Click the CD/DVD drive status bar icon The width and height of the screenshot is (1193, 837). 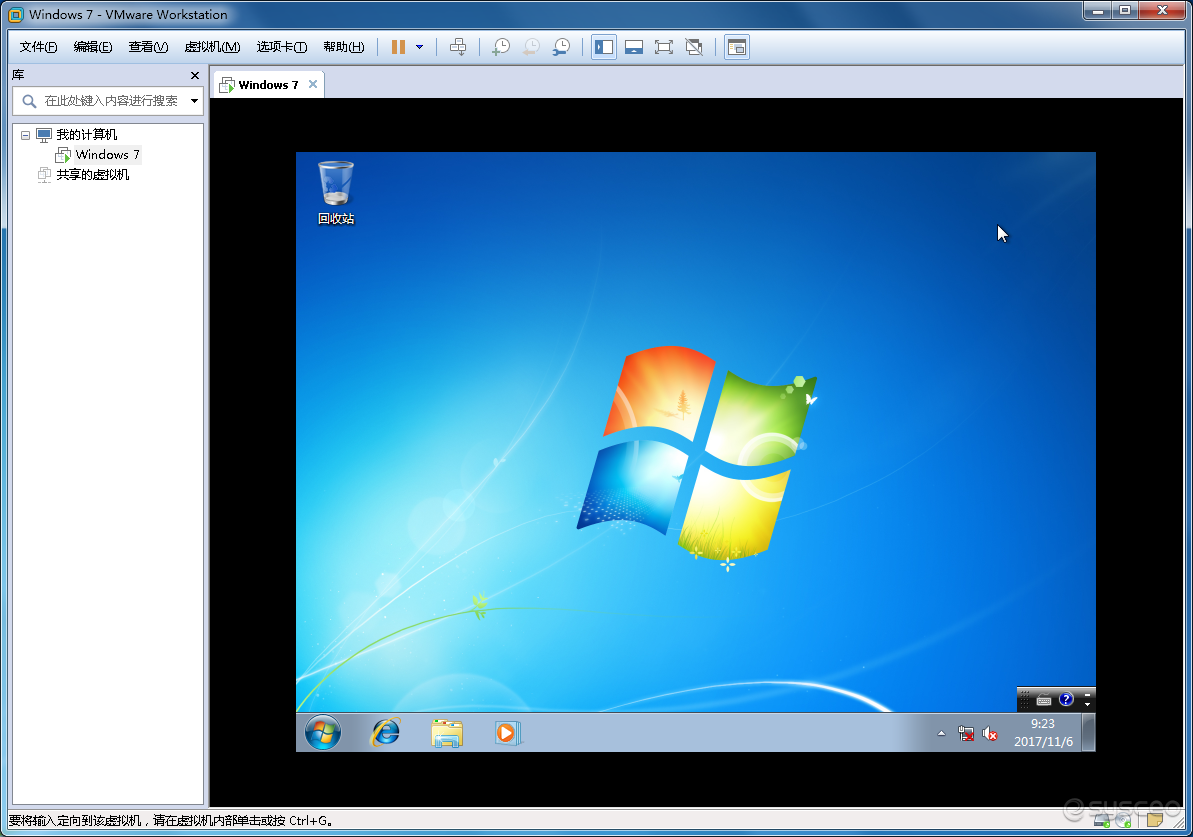coord(1123,820)
